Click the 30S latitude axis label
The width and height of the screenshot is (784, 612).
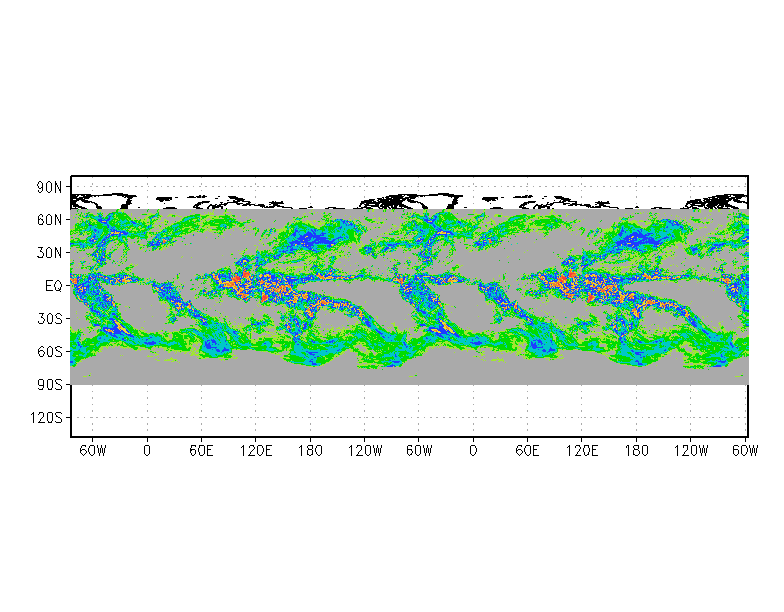[x=50, y=319]
